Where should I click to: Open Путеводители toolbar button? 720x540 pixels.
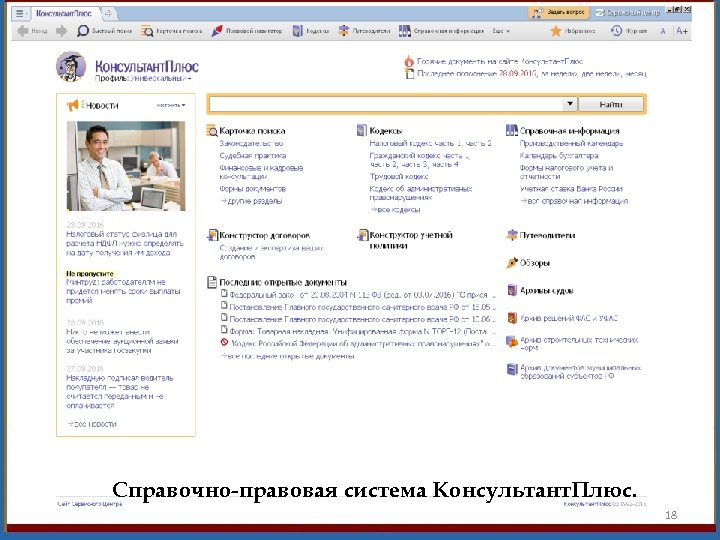pos(364,31)
